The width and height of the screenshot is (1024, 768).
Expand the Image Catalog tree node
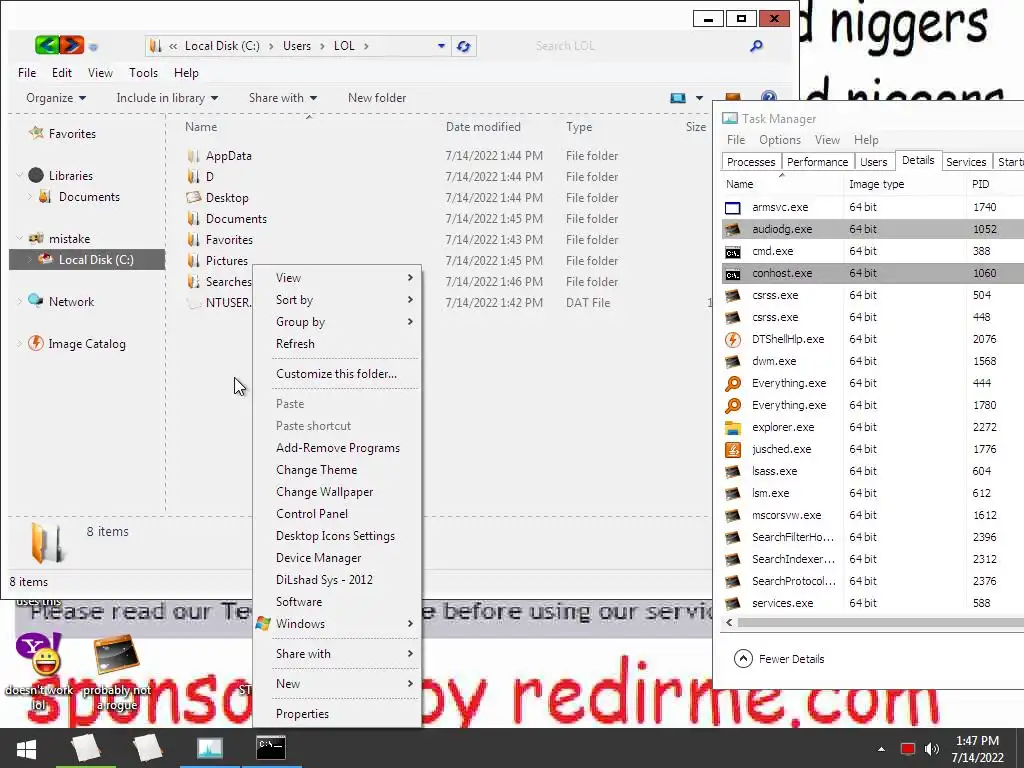(20, 344)
